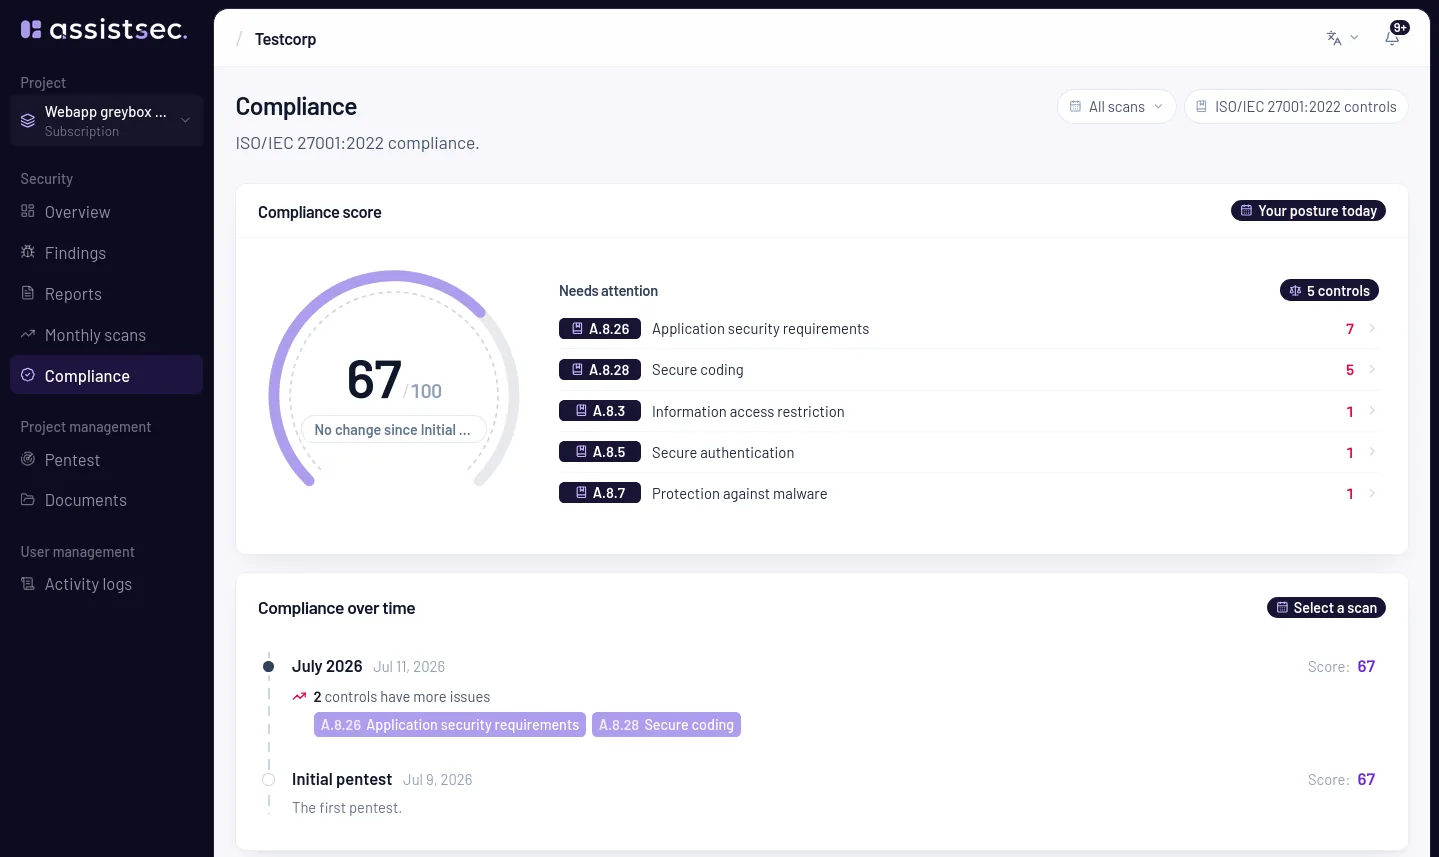
Task: Open Activity logs
Action: point(106,584)
